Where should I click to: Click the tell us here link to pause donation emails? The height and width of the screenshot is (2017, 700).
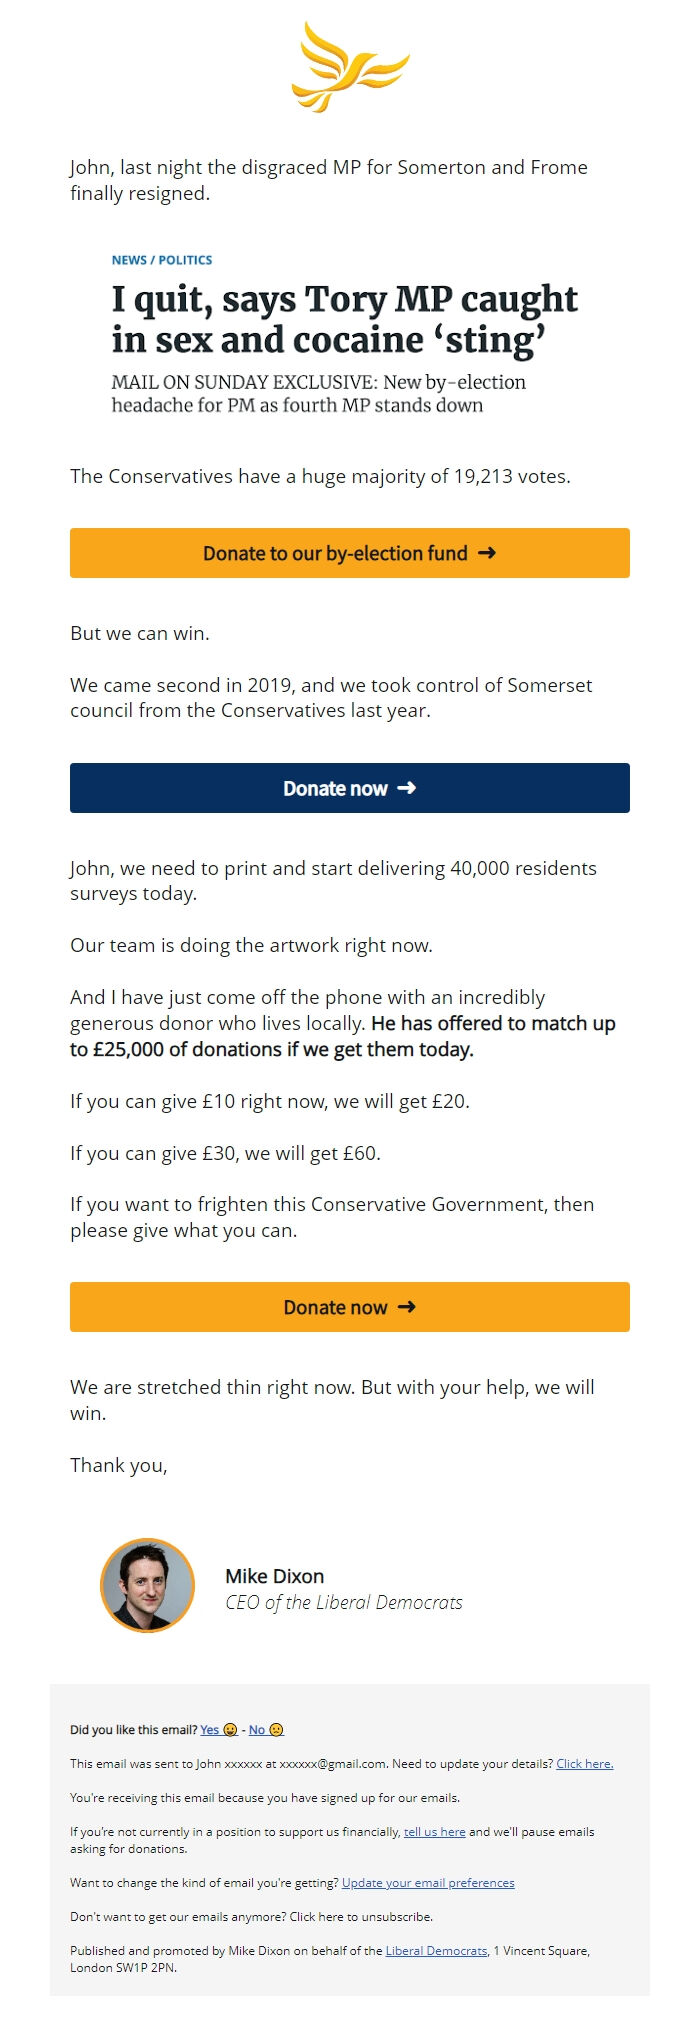(x=436, y=1833)
